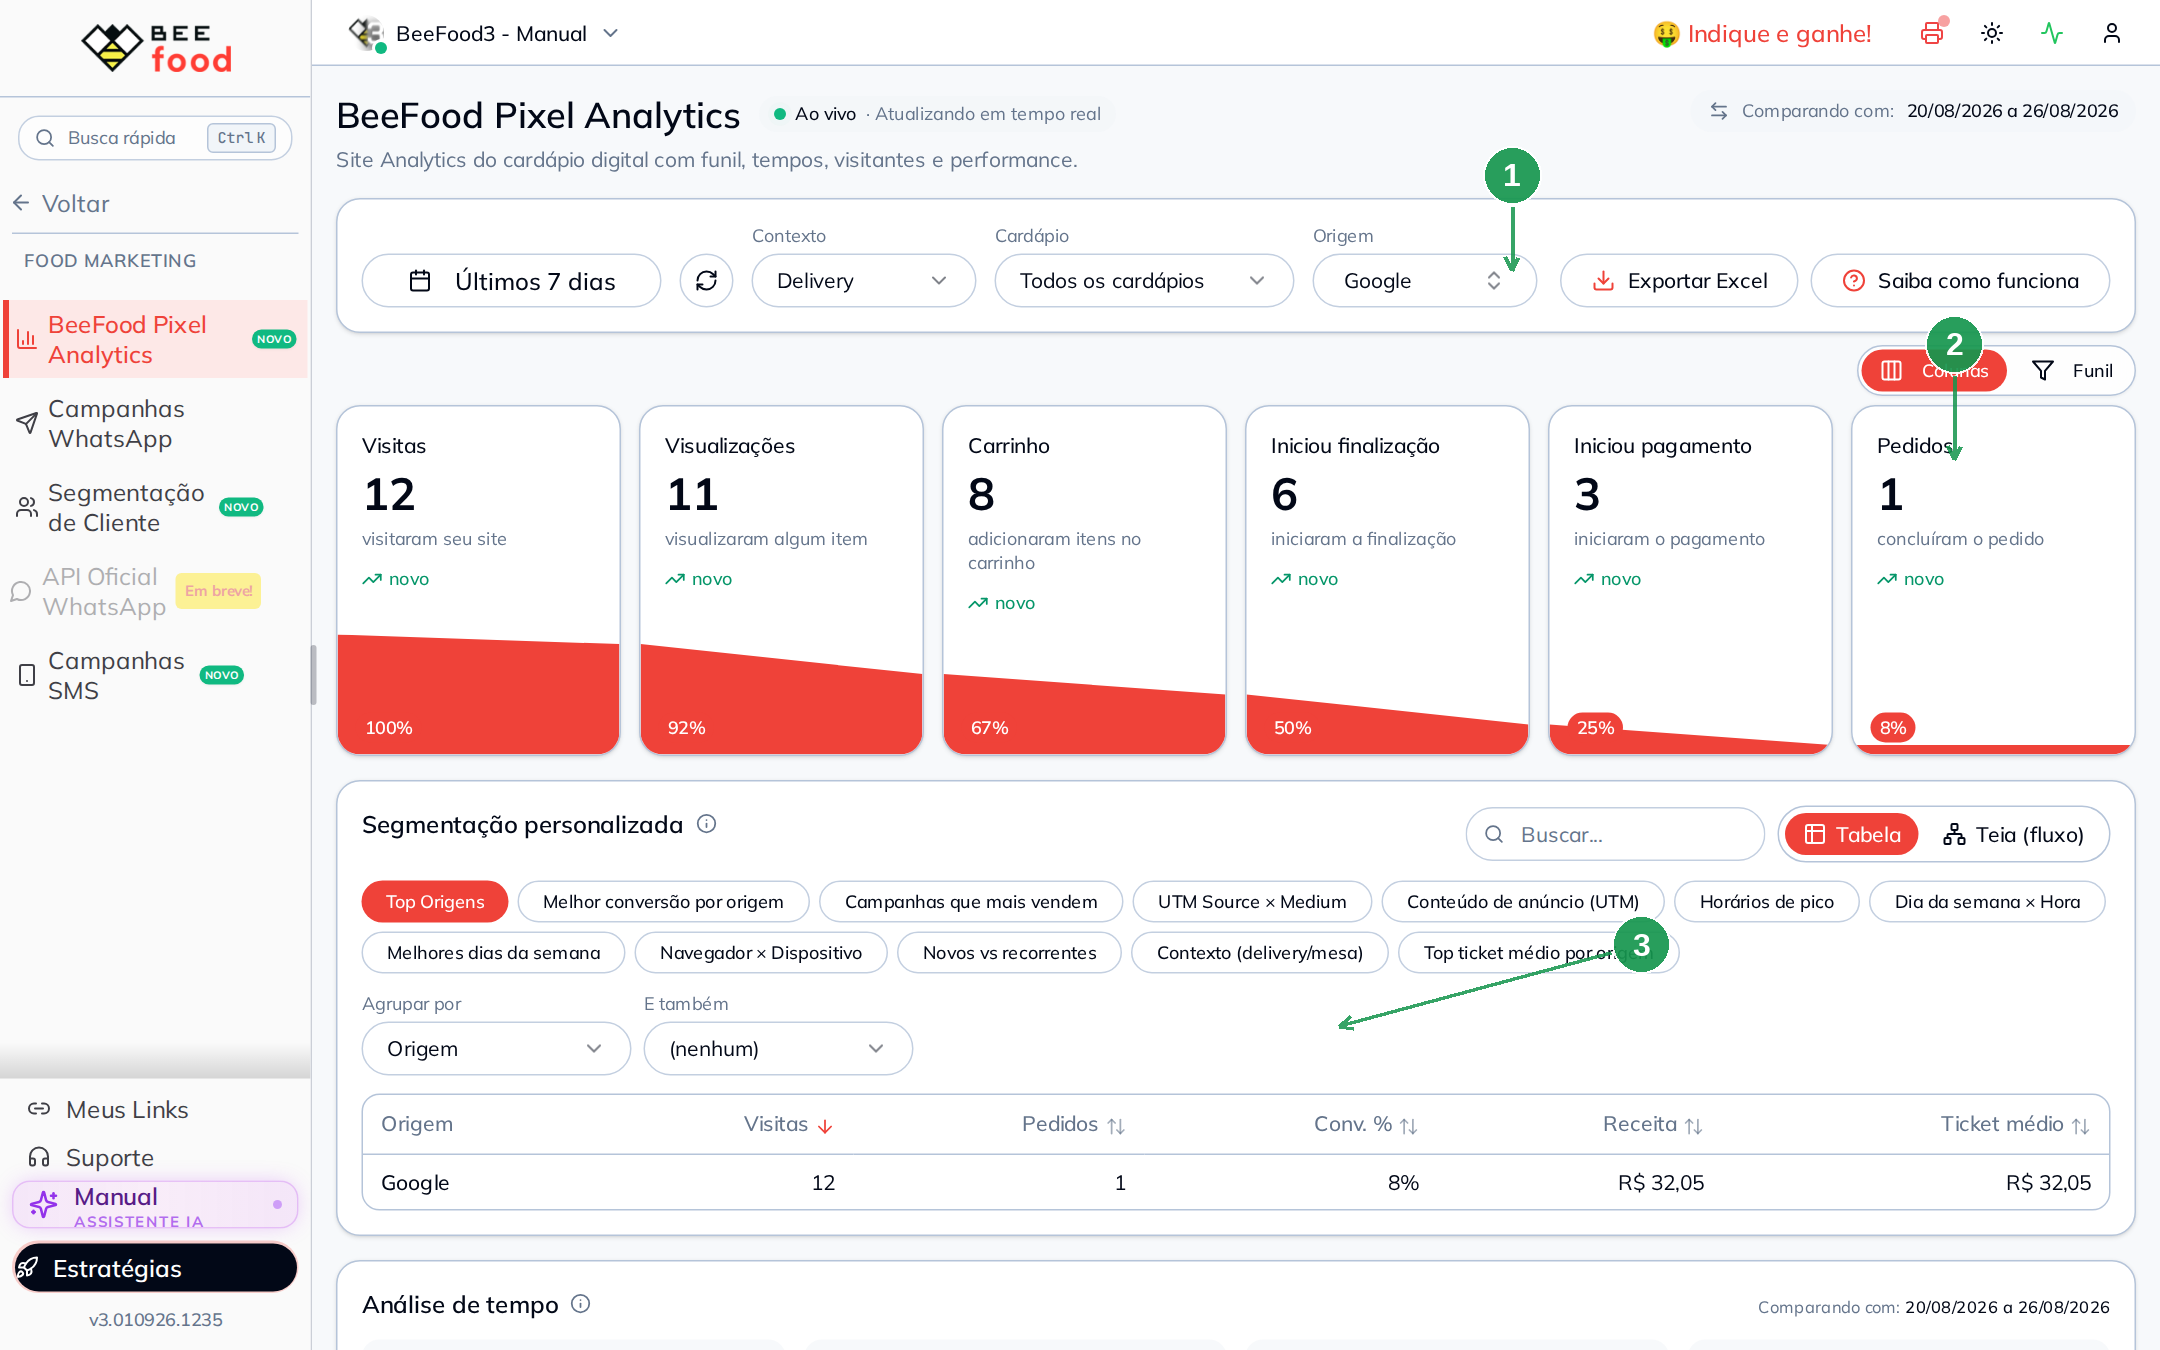Select UTM Source × Medium chip
The height and width of the screenshot is (1350, 2160).
[1252, 902]
